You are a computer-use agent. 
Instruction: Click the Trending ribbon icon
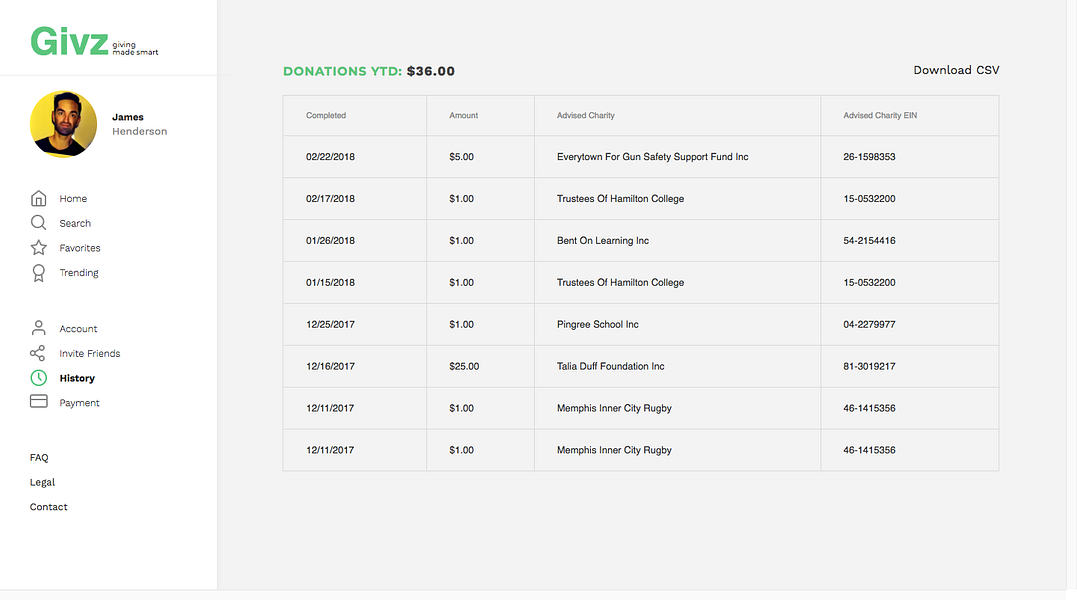pyautogui.click(x=38, y=272)
